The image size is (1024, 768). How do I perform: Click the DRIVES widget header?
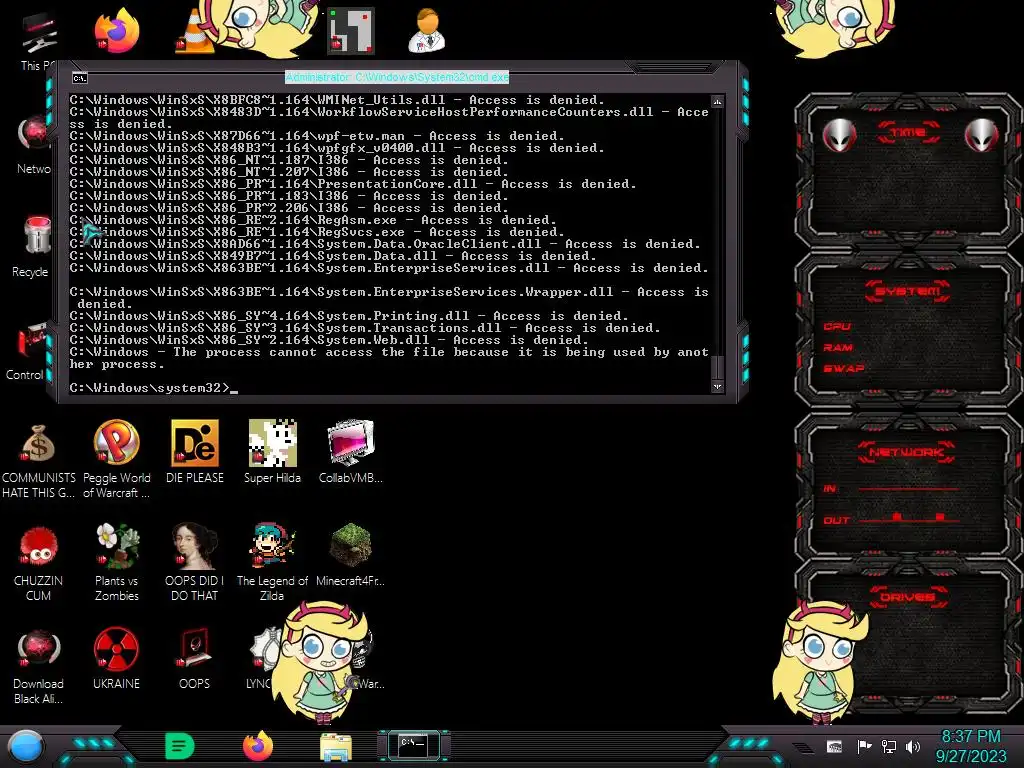908,596
